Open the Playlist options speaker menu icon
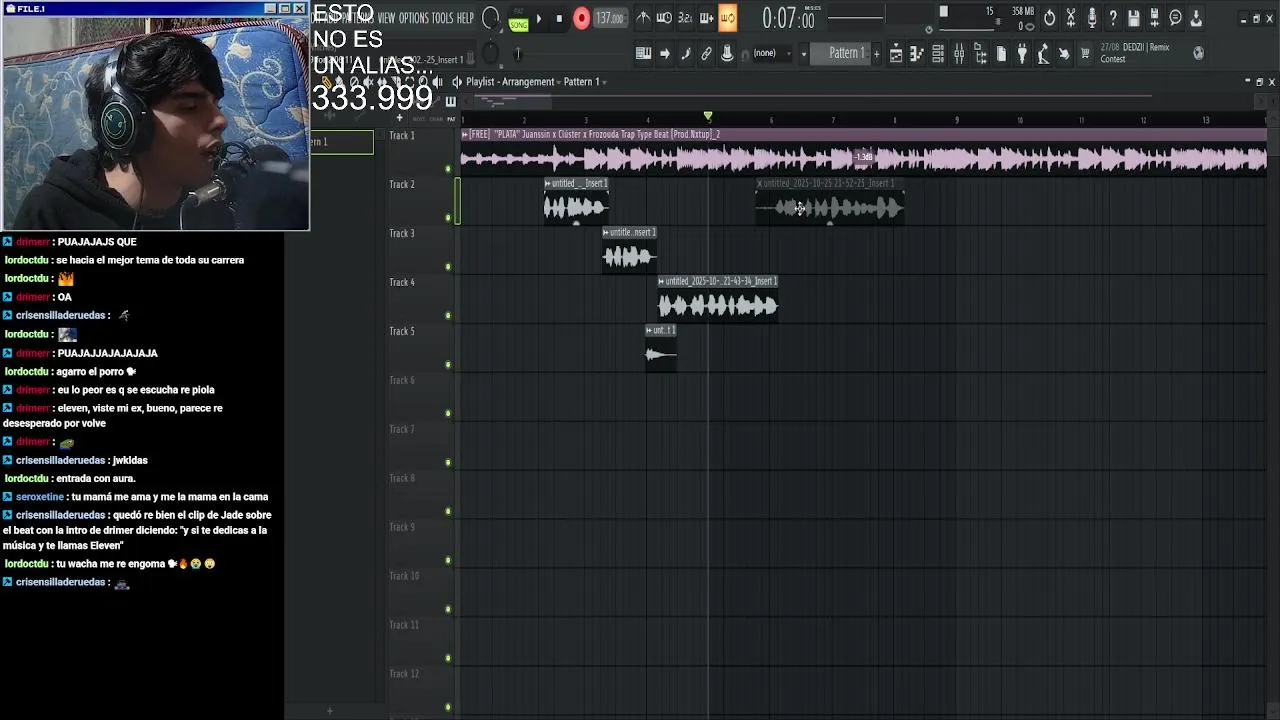1280x720 pixels. [457, 82]
